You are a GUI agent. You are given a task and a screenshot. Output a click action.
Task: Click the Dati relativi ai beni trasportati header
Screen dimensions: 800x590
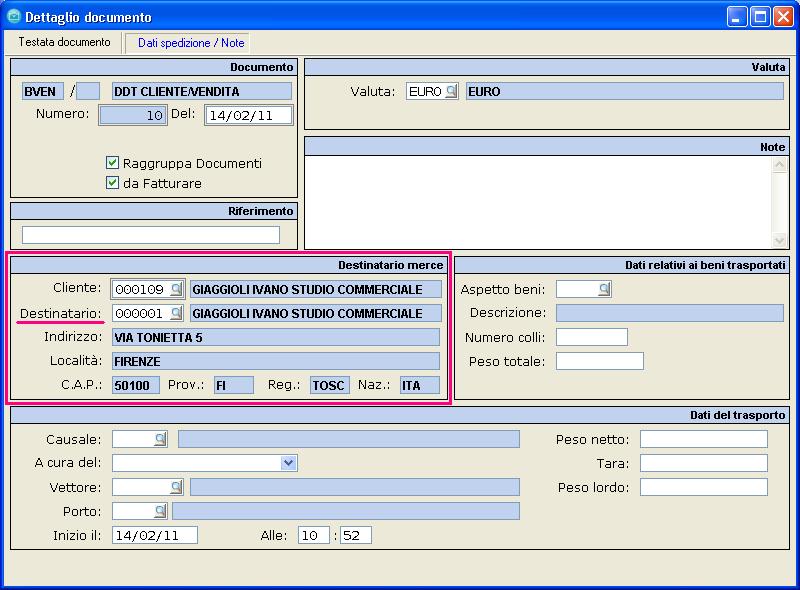click(622, 265)
